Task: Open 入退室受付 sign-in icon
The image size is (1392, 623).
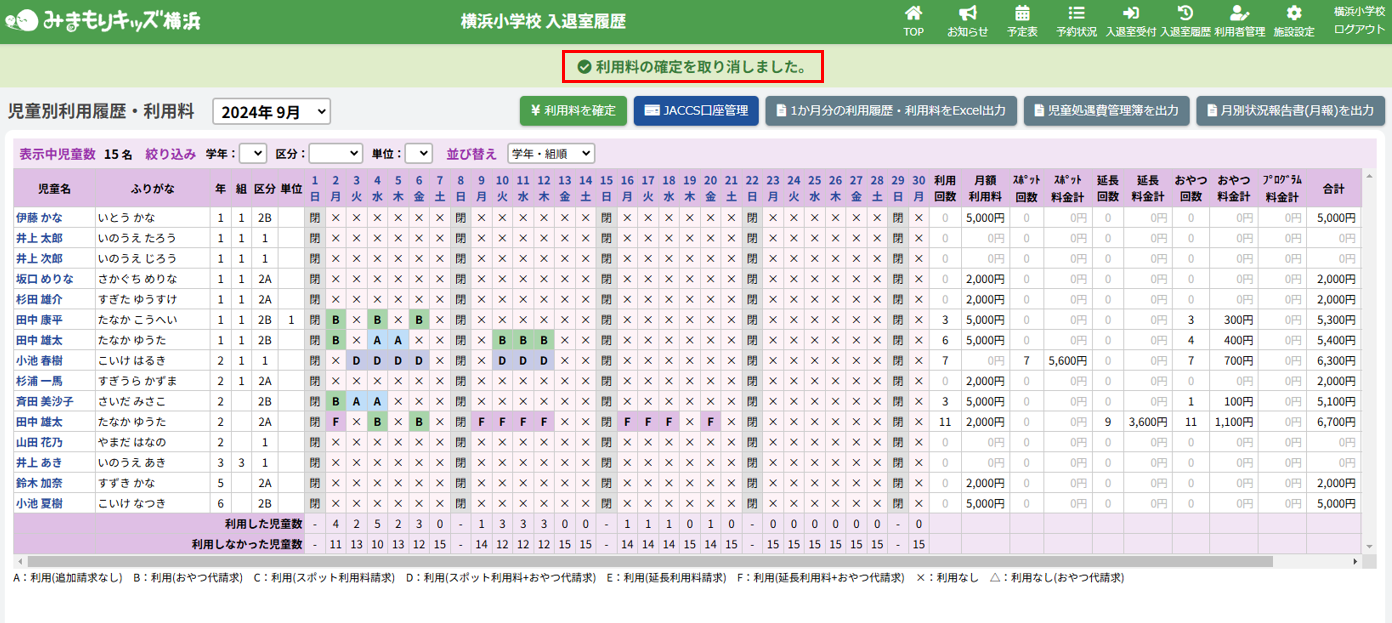Action: 1130,14
